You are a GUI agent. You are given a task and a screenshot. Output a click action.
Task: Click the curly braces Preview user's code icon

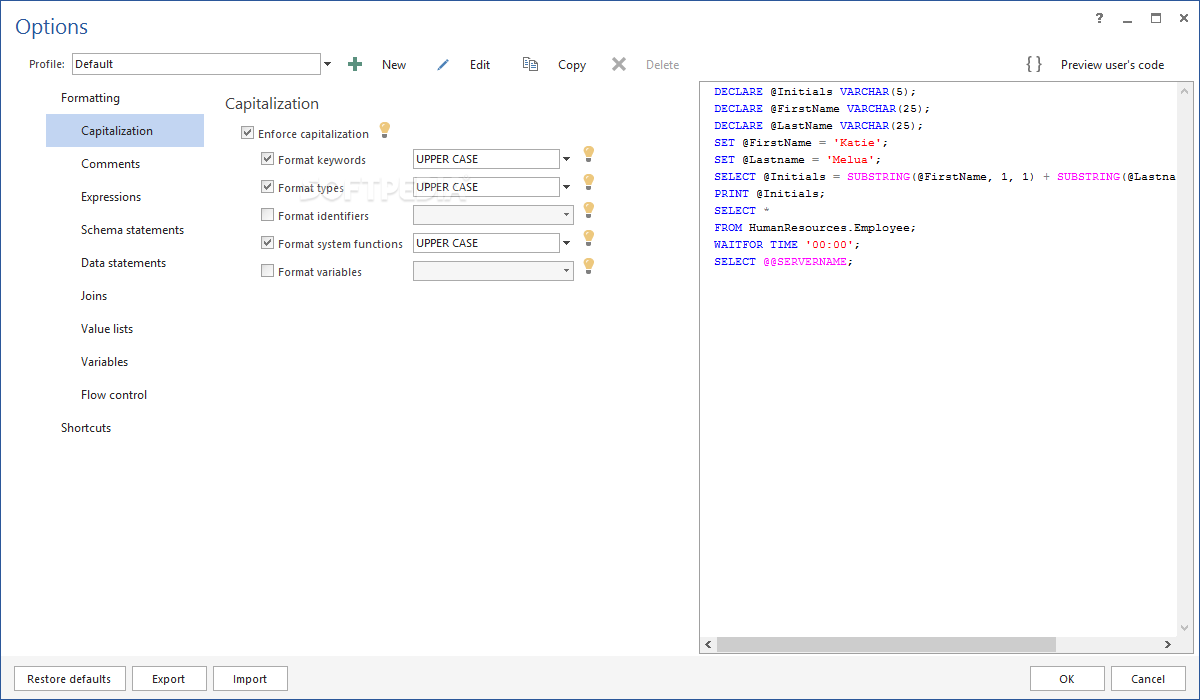click(1034, 64)
